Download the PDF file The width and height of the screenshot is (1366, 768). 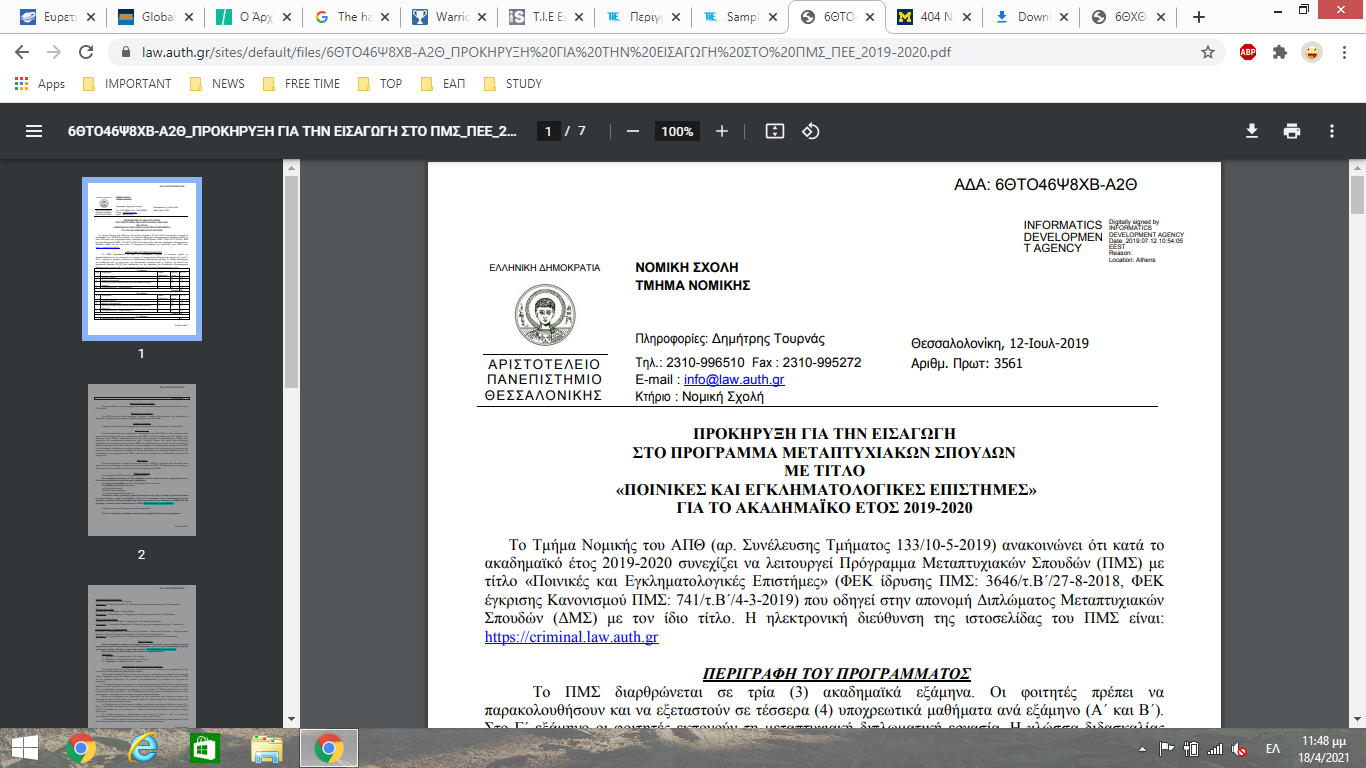click(x=1251, y=131)
